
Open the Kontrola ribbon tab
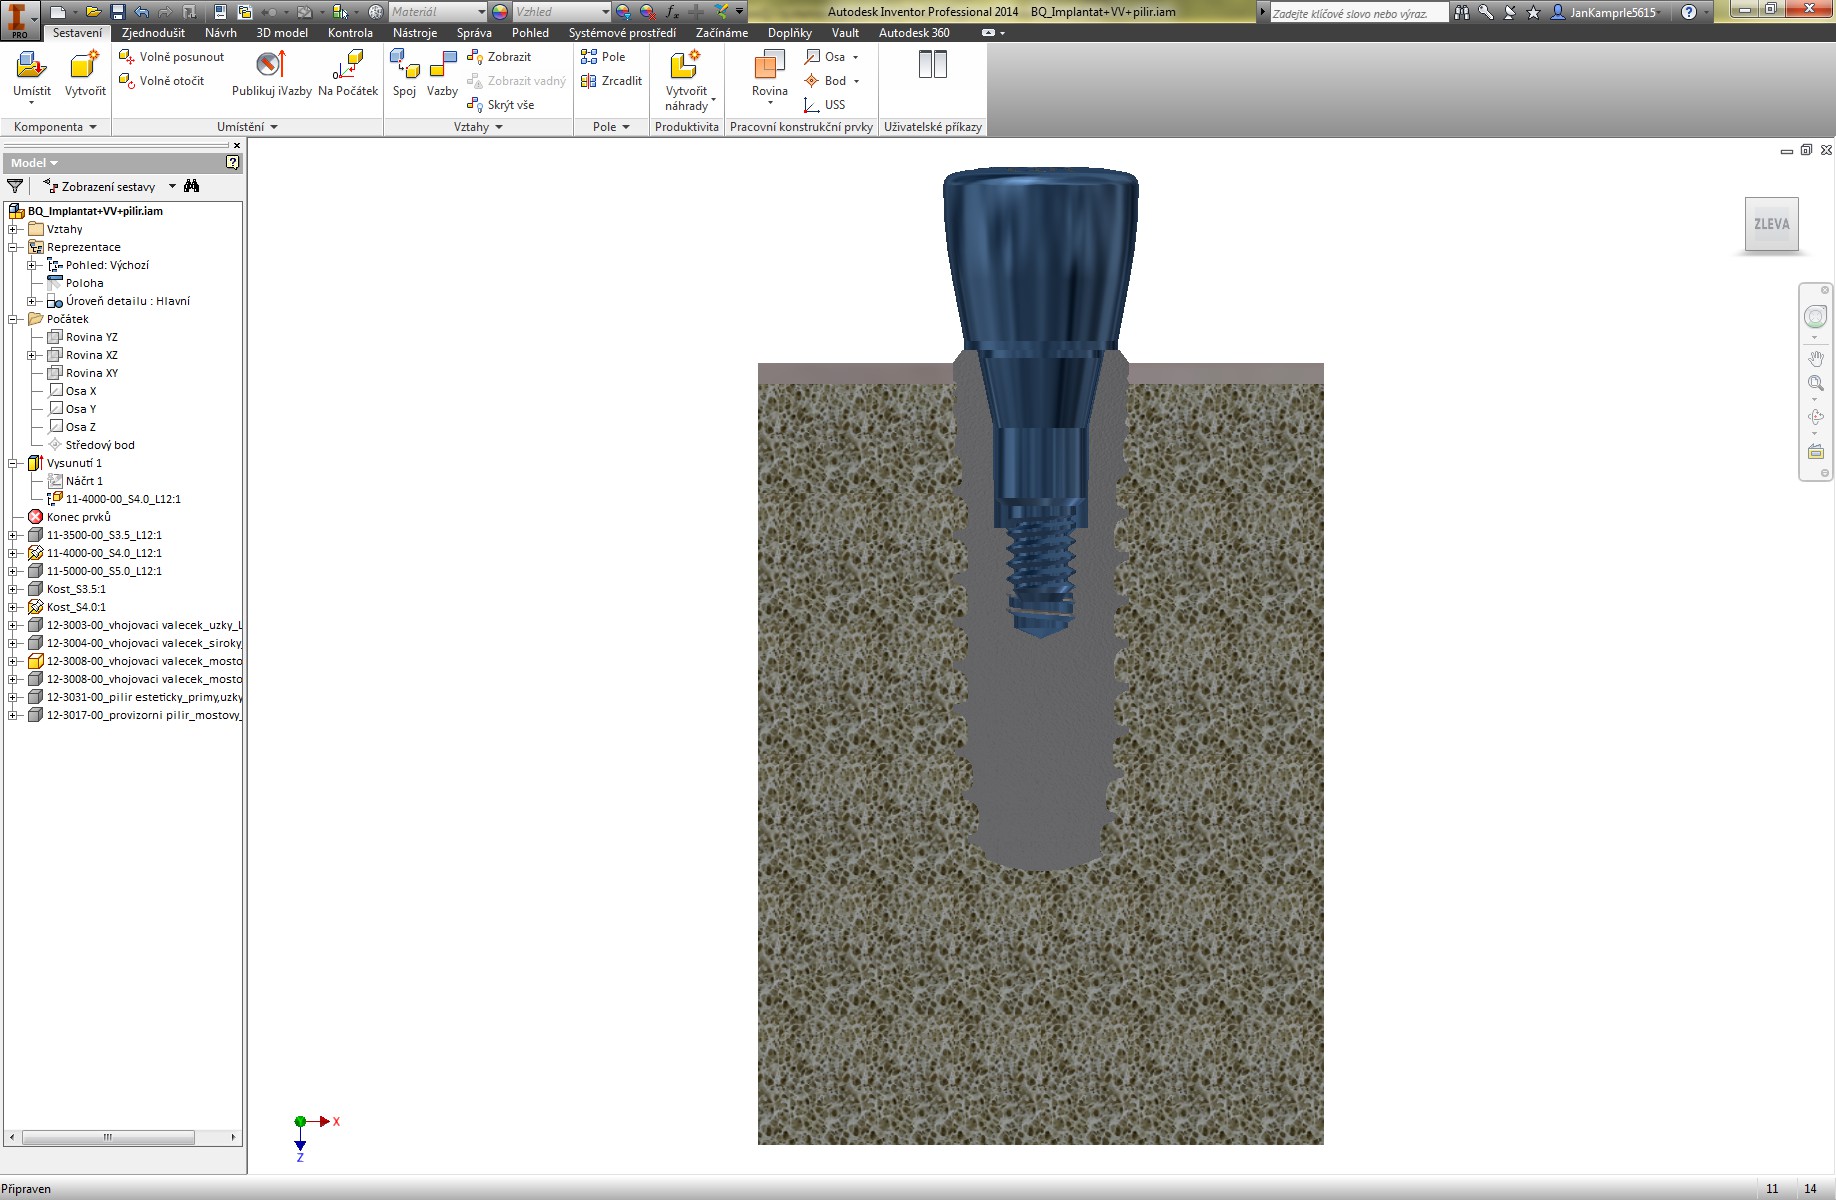pos(350,33)
